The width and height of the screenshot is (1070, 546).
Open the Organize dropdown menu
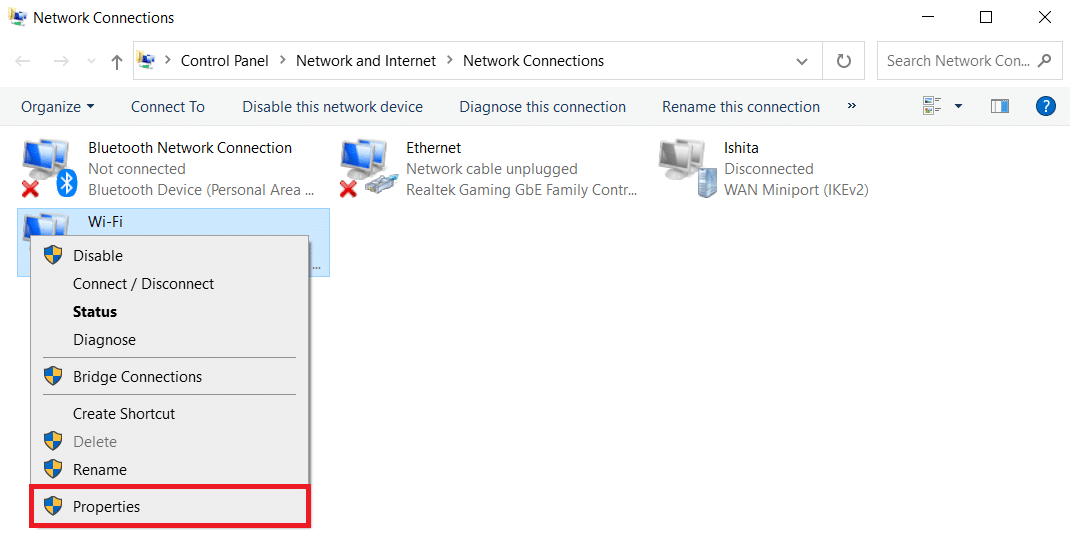(58, 107)
